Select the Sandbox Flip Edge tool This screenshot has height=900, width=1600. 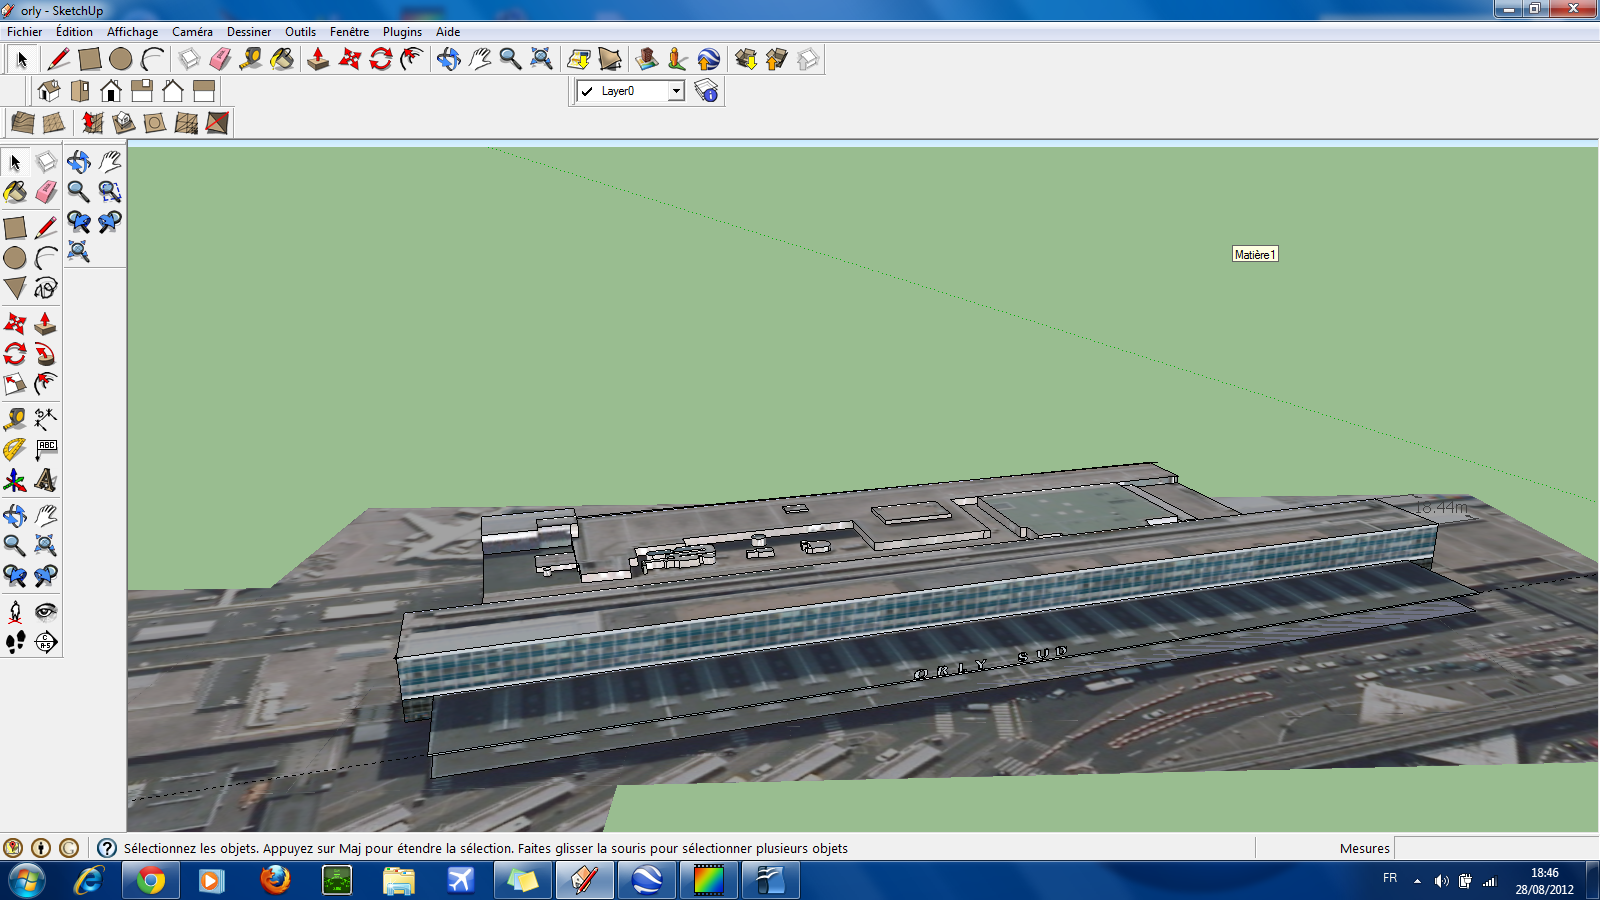[217, 123]
